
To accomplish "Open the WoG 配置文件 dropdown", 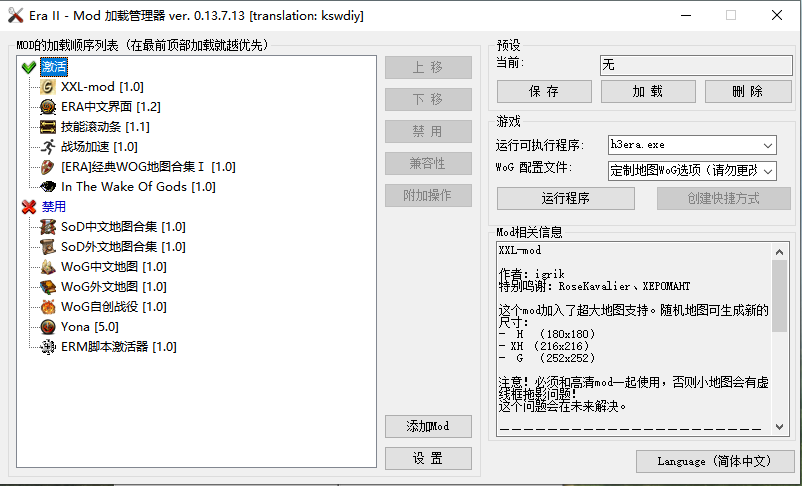I will pos(692,171).
